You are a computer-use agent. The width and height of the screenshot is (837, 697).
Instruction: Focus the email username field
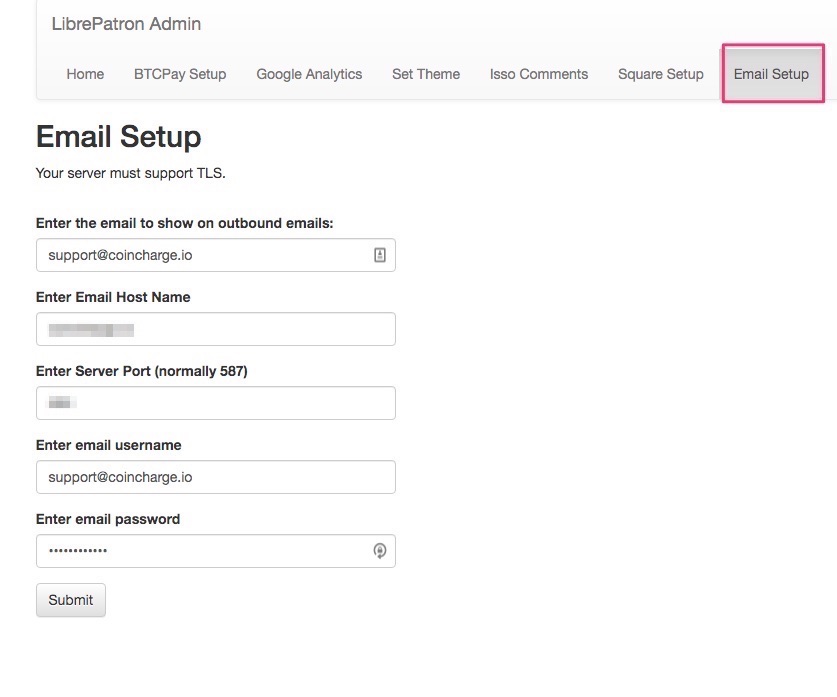(216, 477)
